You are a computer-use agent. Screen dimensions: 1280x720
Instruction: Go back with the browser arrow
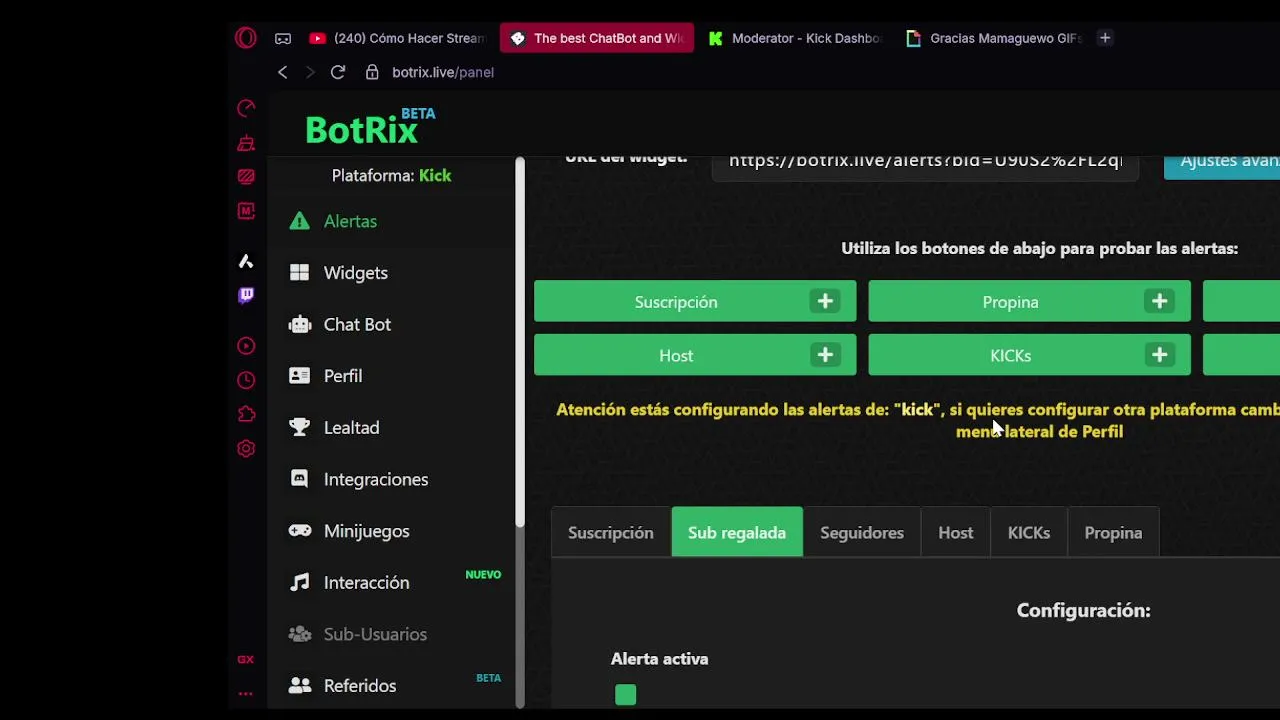pyautogui.click(x=283, y=72)
